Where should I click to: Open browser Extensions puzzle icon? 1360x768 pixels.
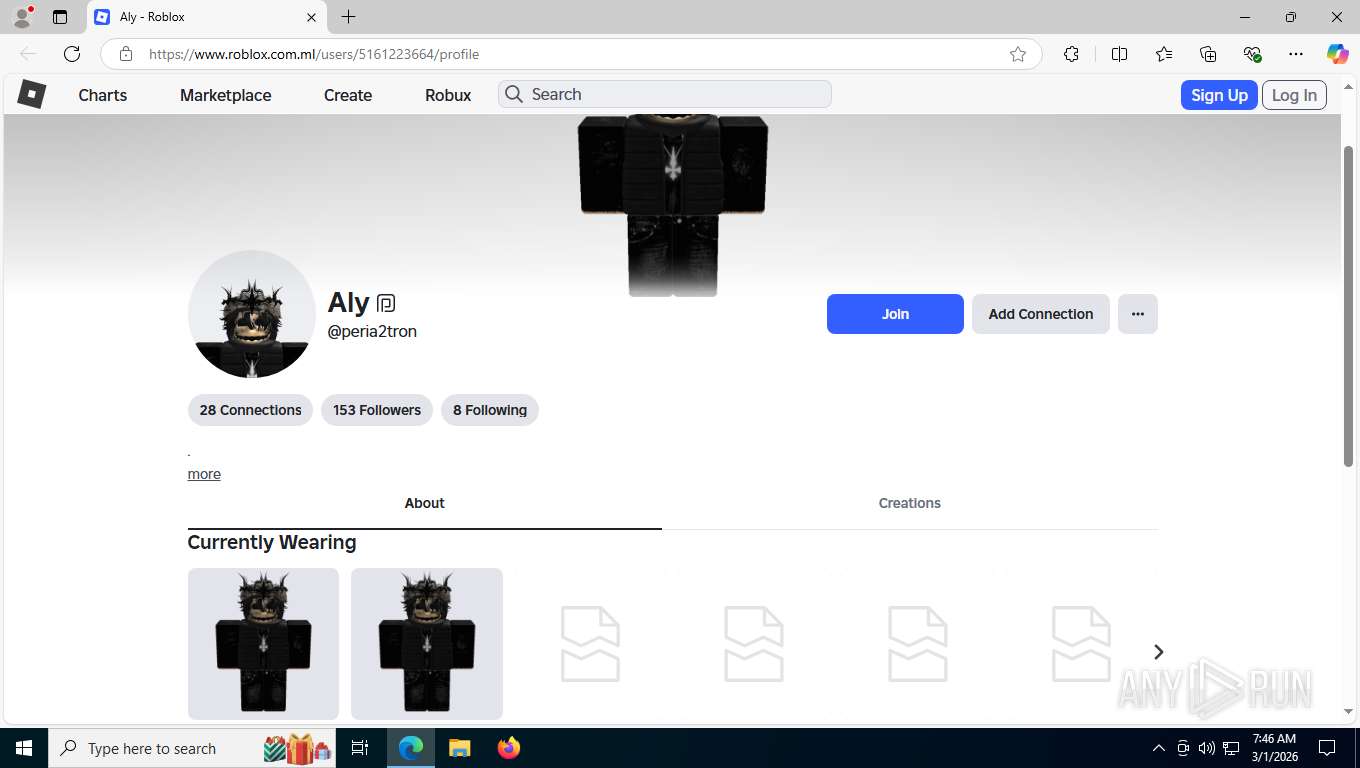click(x=1071, y=54)
